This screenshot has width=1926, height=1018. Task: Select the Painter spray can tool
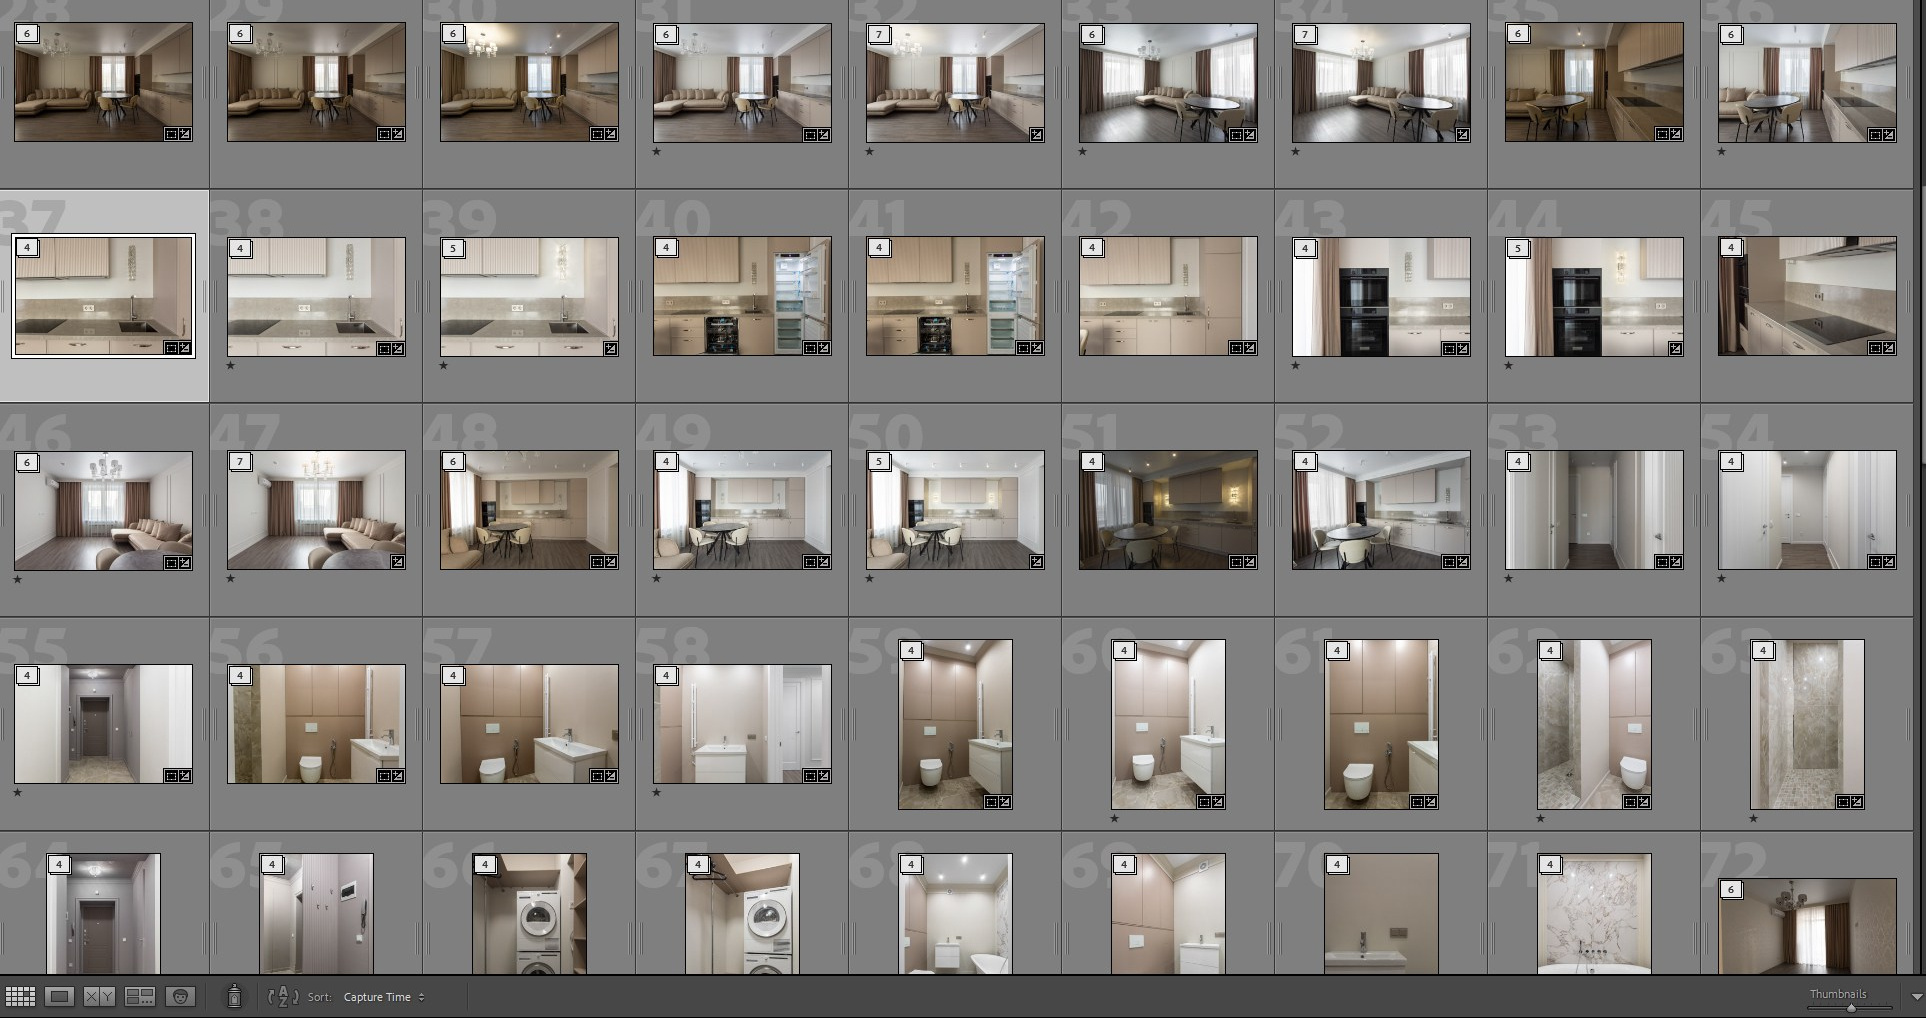[234, 997]
